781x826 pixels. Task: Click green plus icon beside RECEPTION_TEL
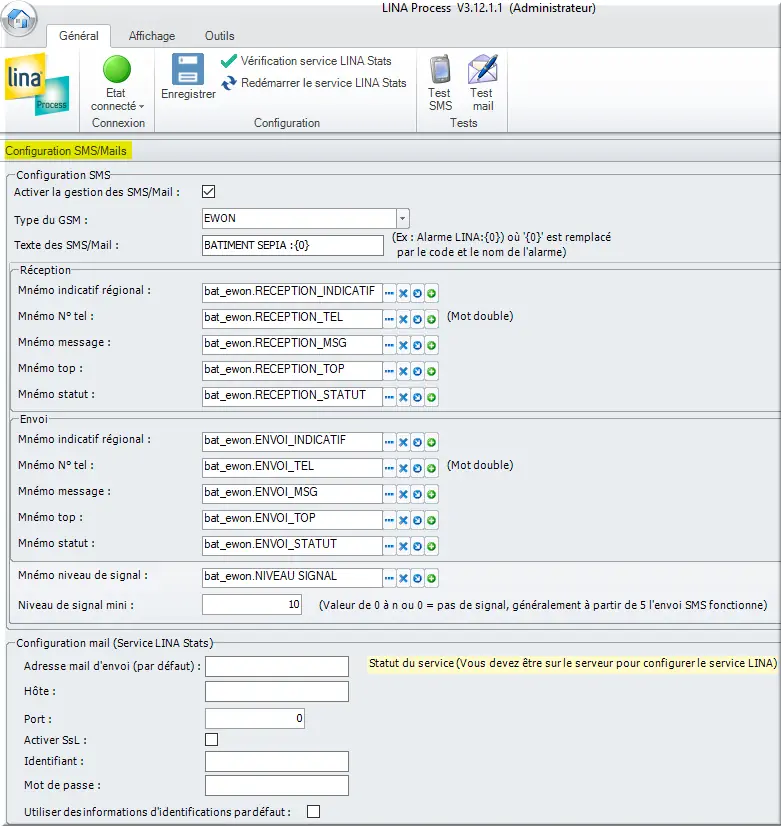click(431, 319)
